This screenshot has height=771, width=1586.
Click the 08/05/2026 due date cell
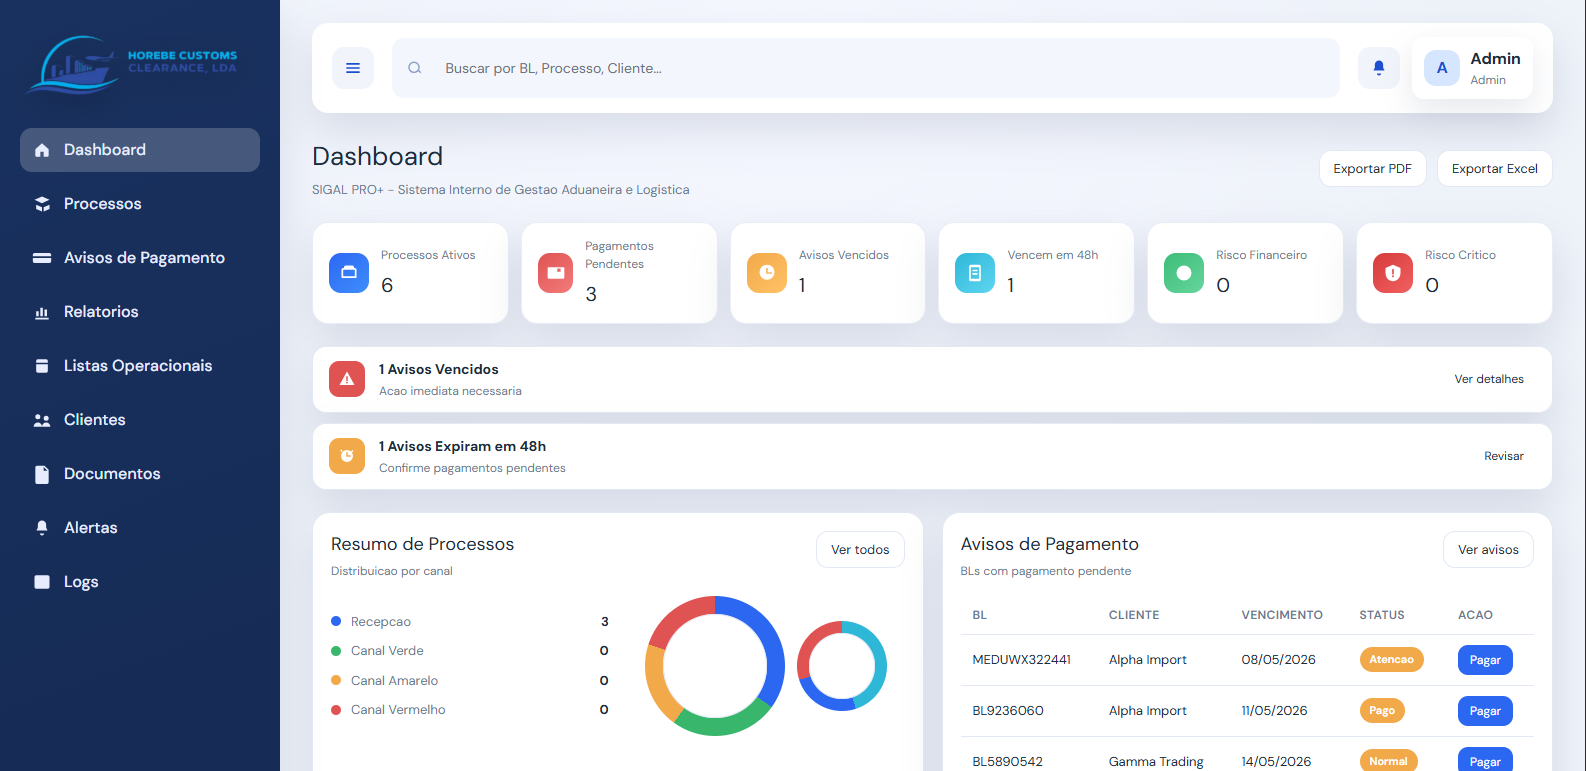pyautogui.click(x=1278, y=660)
